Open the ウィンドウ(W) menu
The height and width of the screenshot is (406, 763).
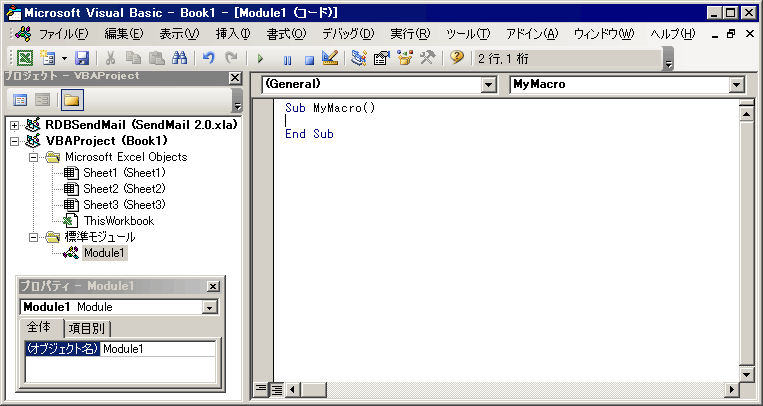pos(604,34)
